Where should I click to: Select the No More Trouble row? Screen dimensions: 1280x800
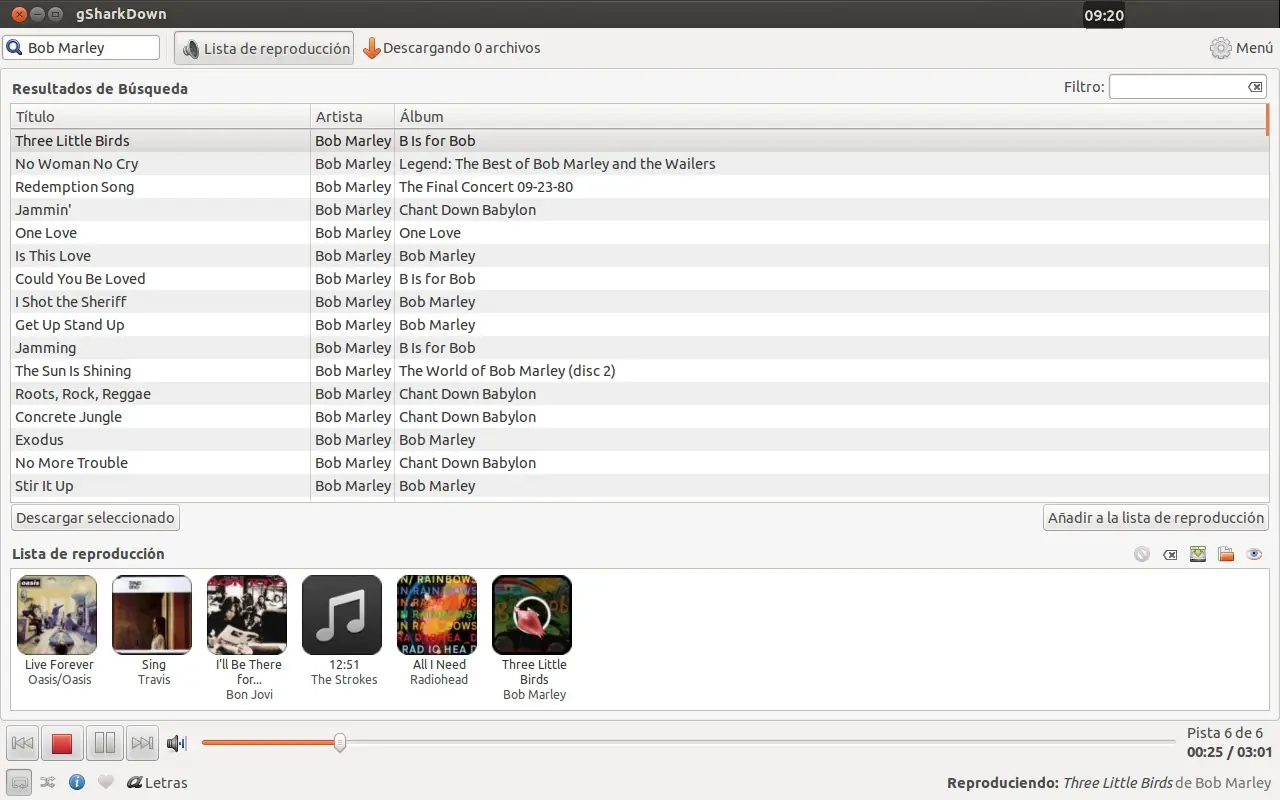[639, 463]
